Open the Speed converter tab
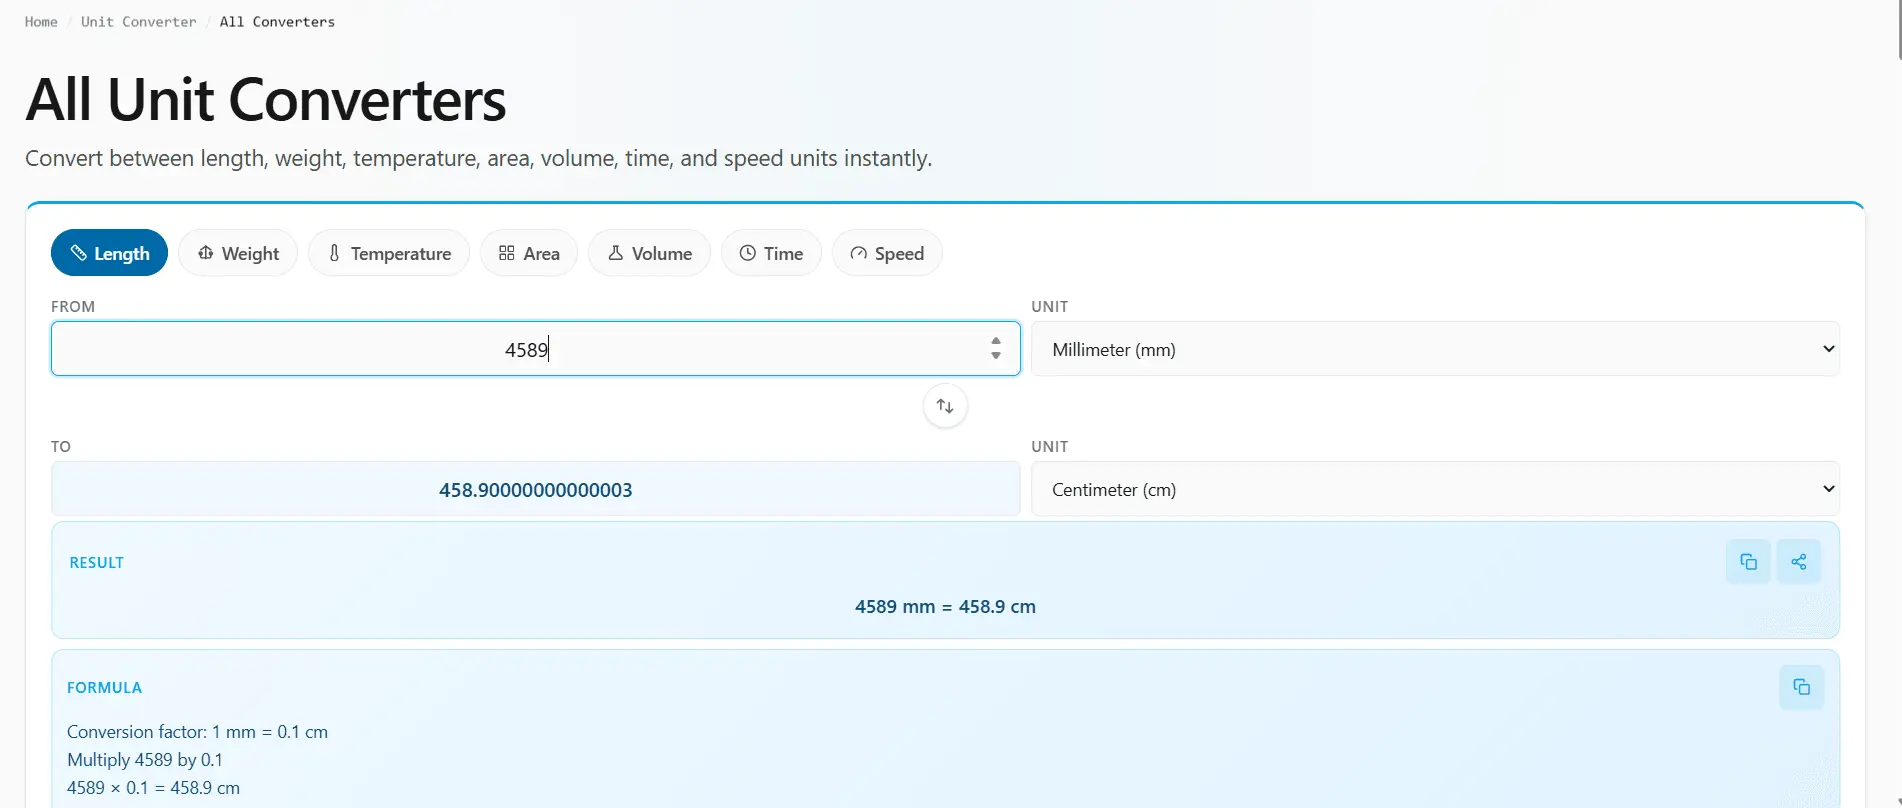This screenshot has width=1902, height=808. 887,253
